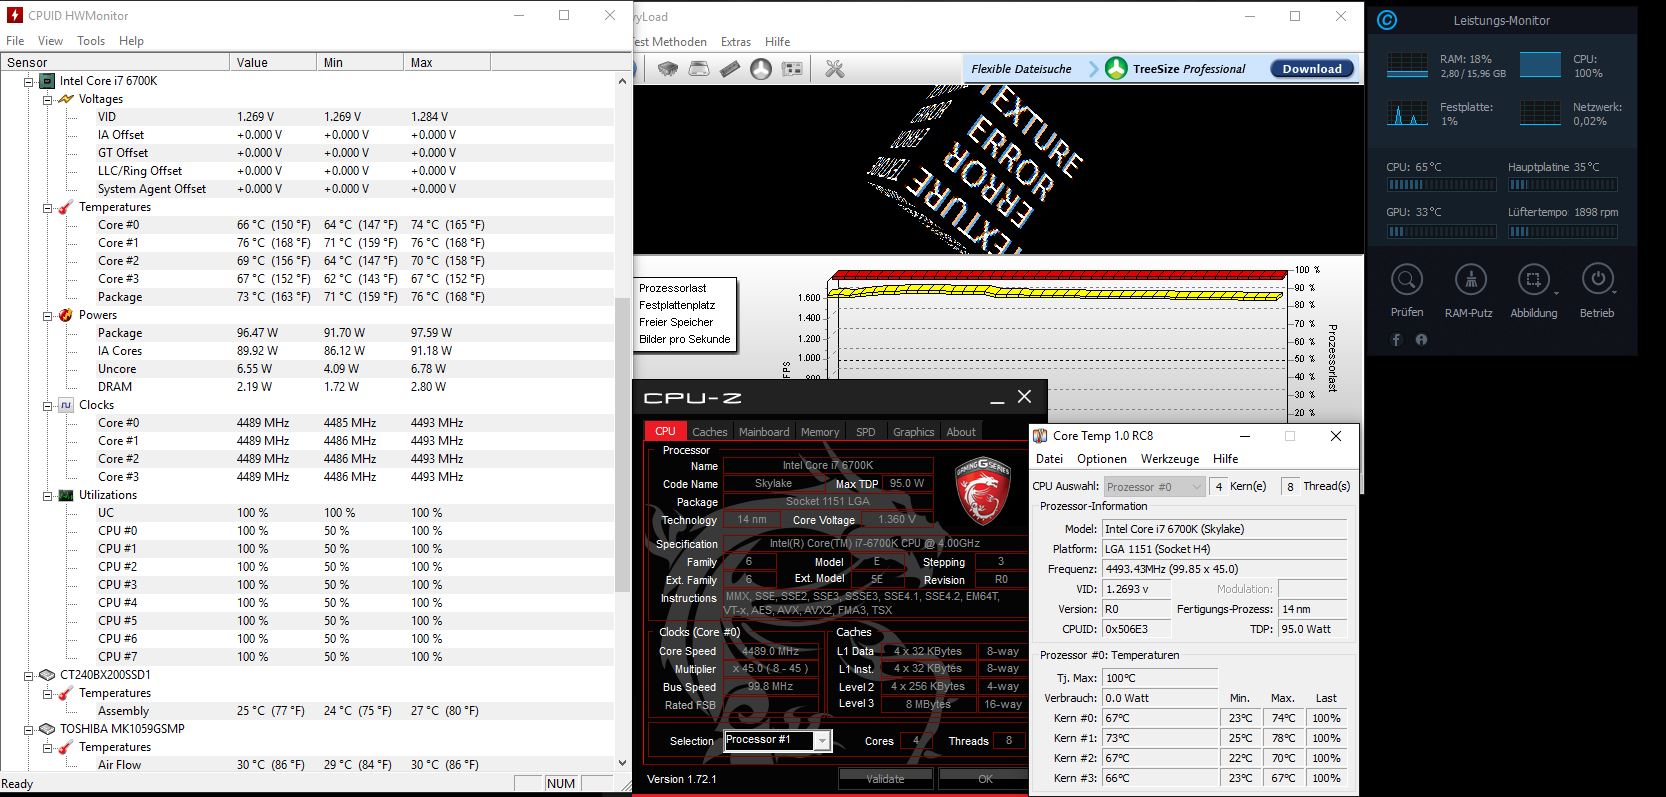Viewport: 1666px width, 797px height.
Task: Collapse the Utilizations tree node
Action: click(x=47, y=495)
